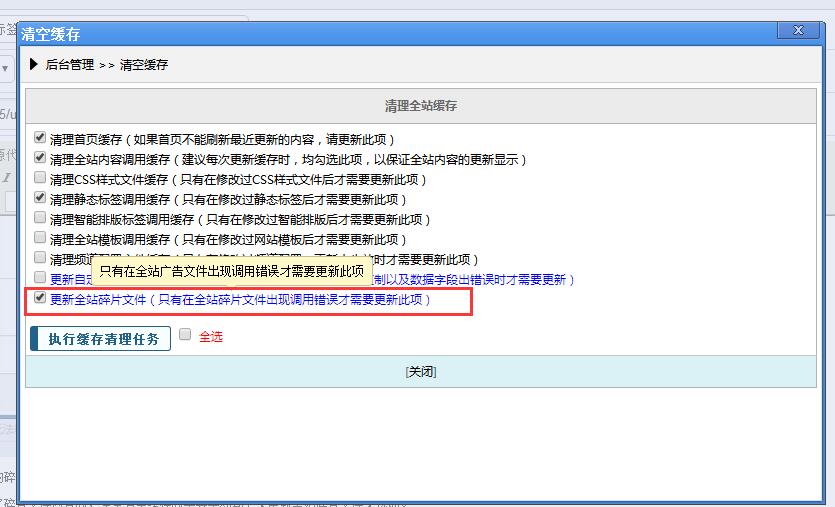Click the black triangle before 后台管理
This screenshot has width=835, height=507.
(x=34, y=64)
